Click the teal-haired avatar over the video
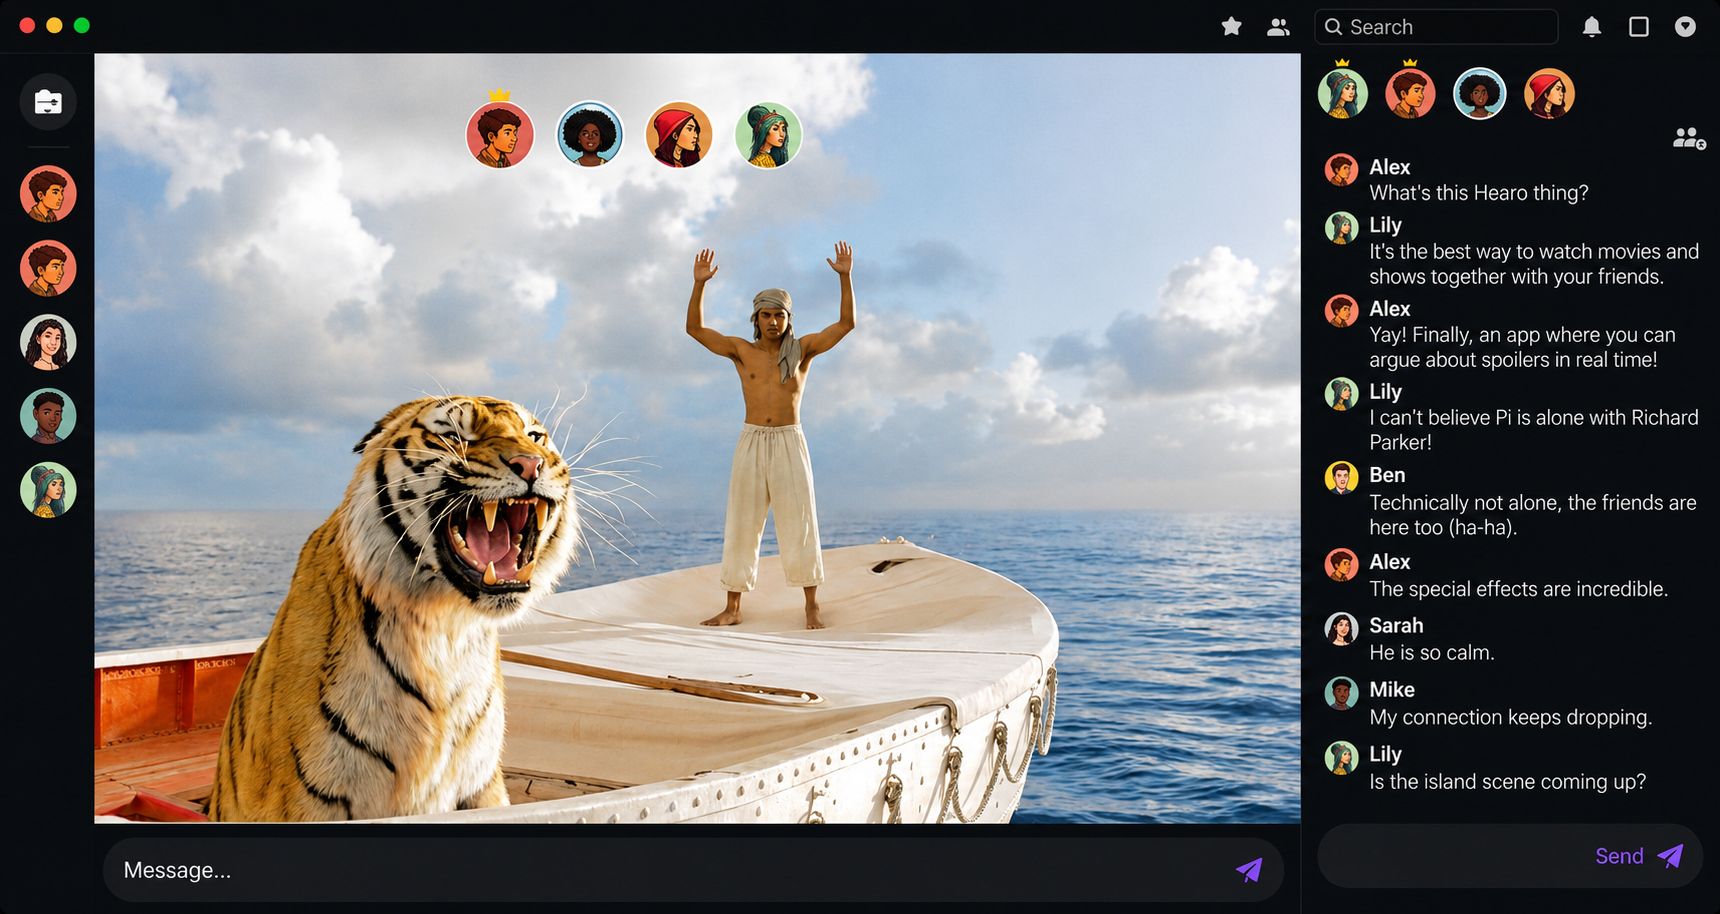Image resolution: width=1720 pixels, height=914 pixels. click(768, 134)
